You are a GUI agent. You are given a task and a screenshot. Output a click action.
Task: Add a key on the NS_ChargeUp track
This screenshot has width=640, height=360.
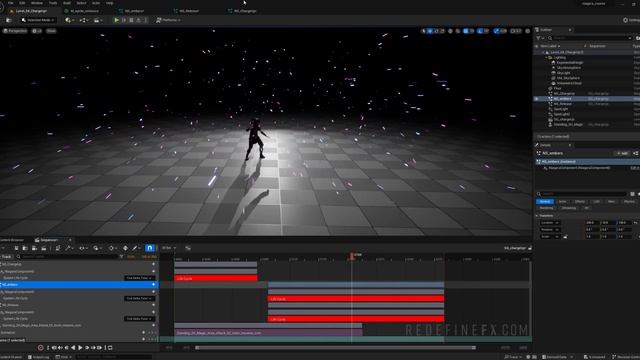(153, 264)
